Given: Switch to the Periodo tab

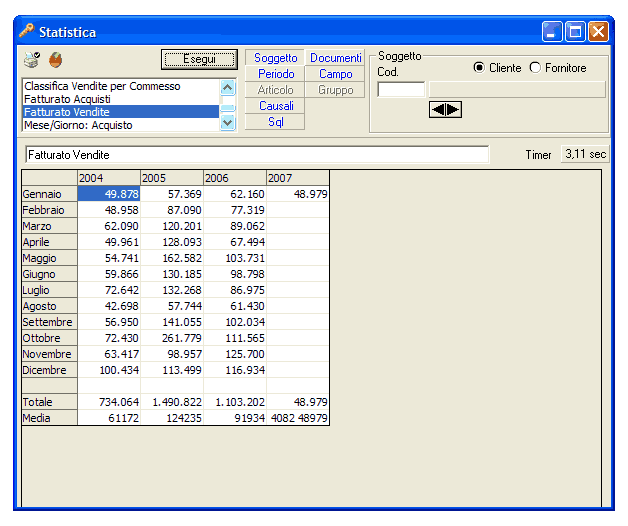Looking at the screenshot, I should coord(276,74).
